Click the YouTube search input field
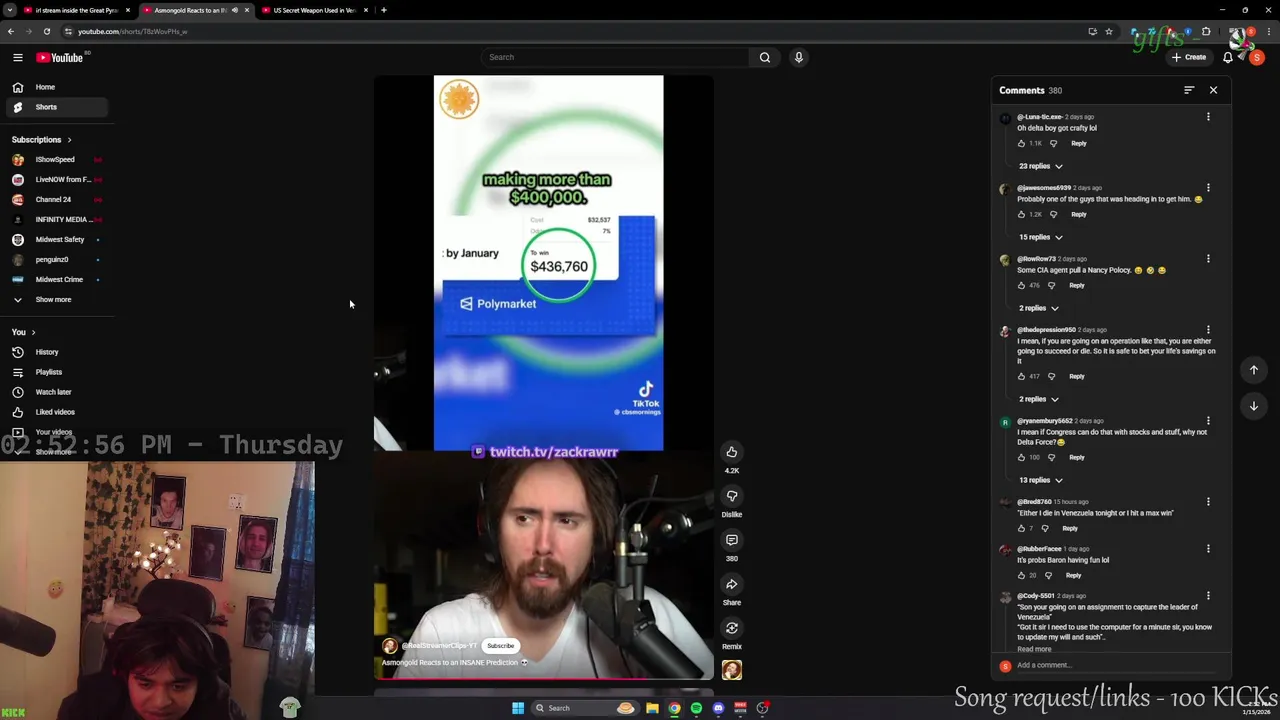The image size is (1280, 720). (615, 57)
